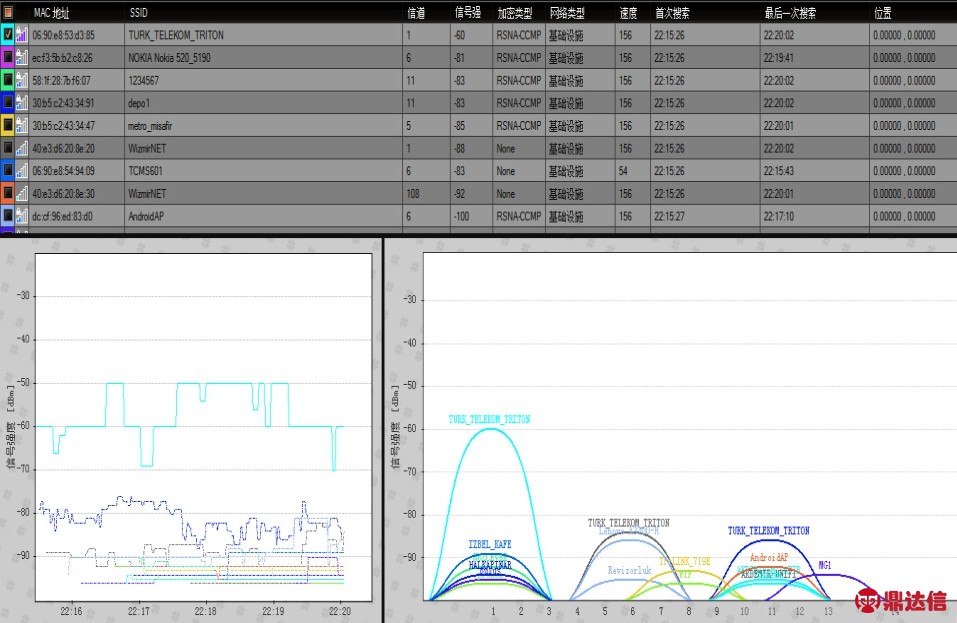
Task: Select the MAC address 06:90:e8:53:d3:85
Action: (63, 35)
